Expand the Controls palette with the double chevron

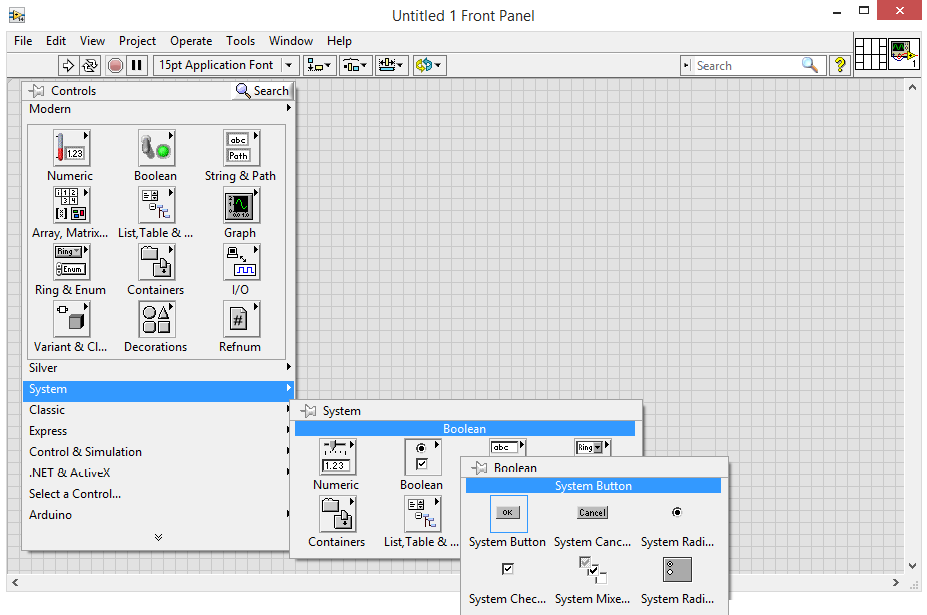158,538
